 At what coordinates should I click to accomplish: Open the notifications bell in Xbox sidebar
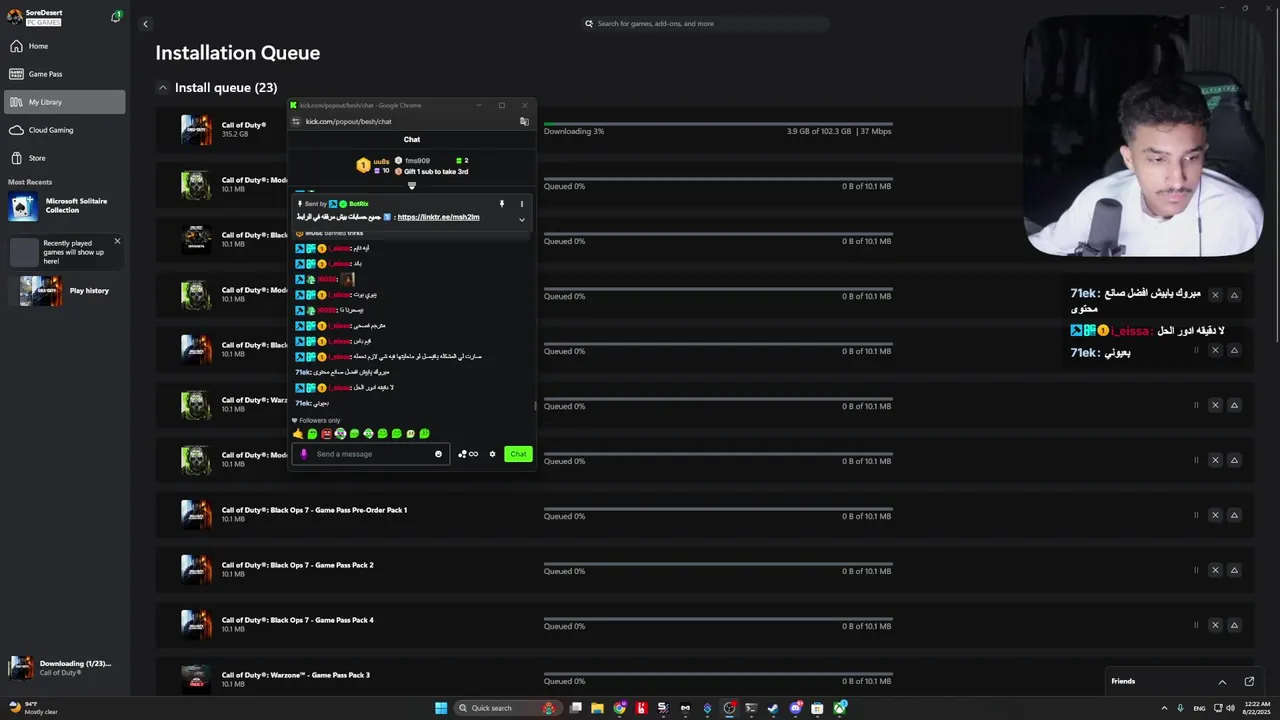click(116, 17)
